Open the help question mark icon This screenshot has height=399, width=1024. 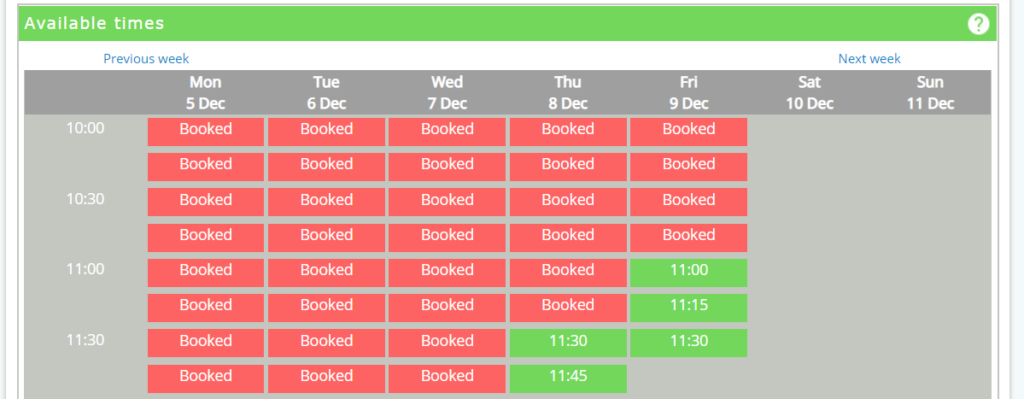pos(978,24)
